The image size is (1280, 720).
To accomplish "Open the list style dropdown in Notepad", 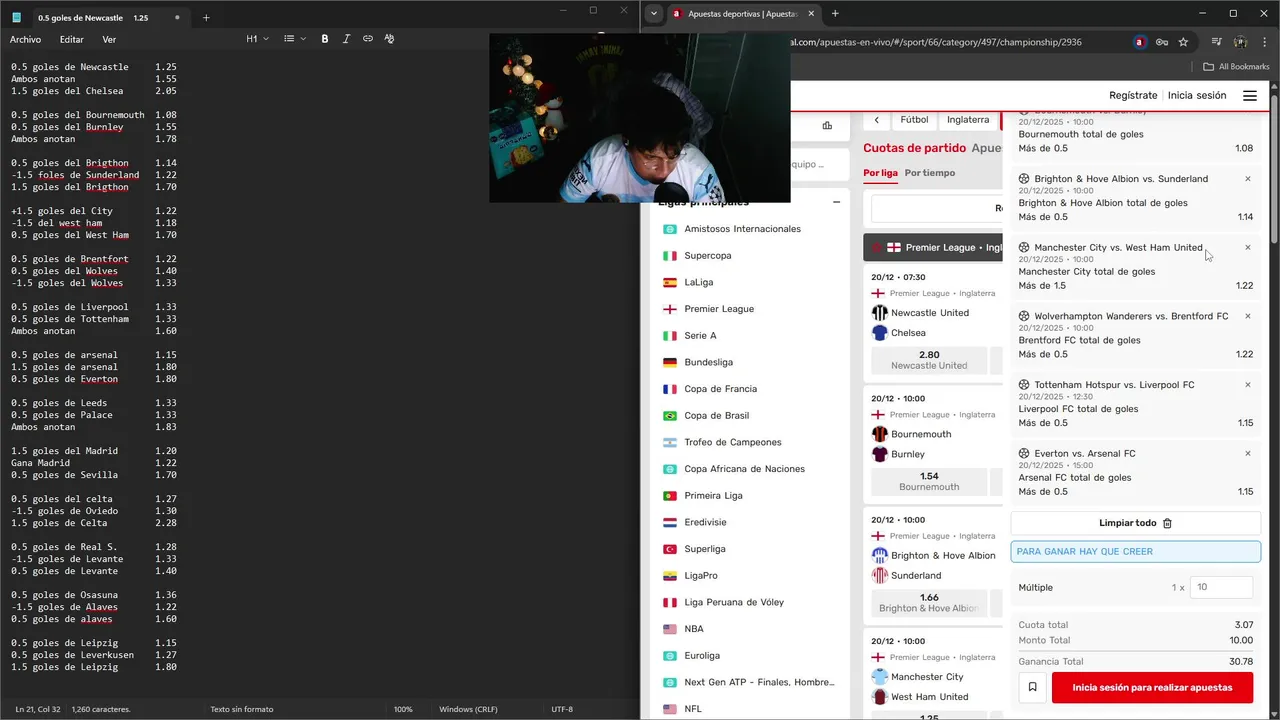I will tap(294, 39).
